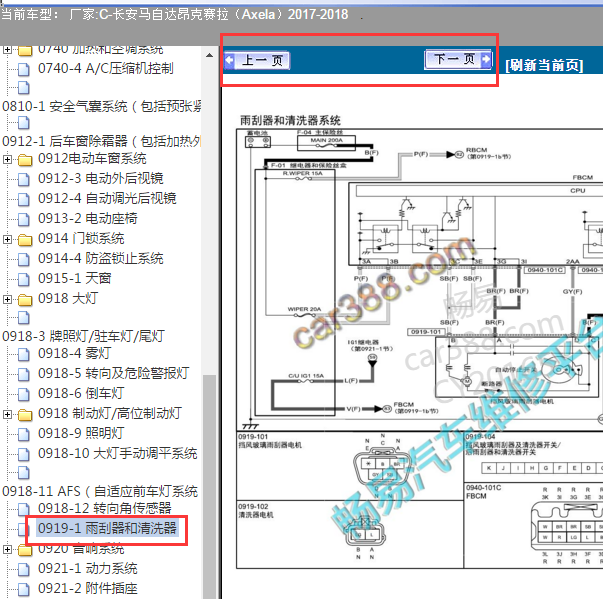Click the 0919-101 connector label in diagram

click(426, 331)
